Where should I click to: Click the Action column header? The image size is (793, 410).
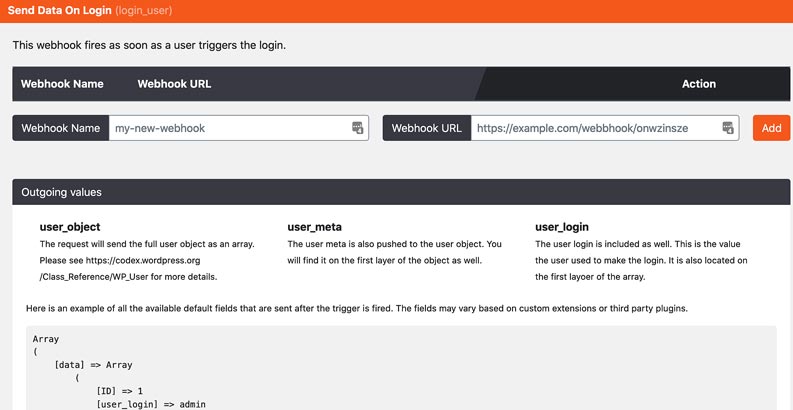(698, 84)
